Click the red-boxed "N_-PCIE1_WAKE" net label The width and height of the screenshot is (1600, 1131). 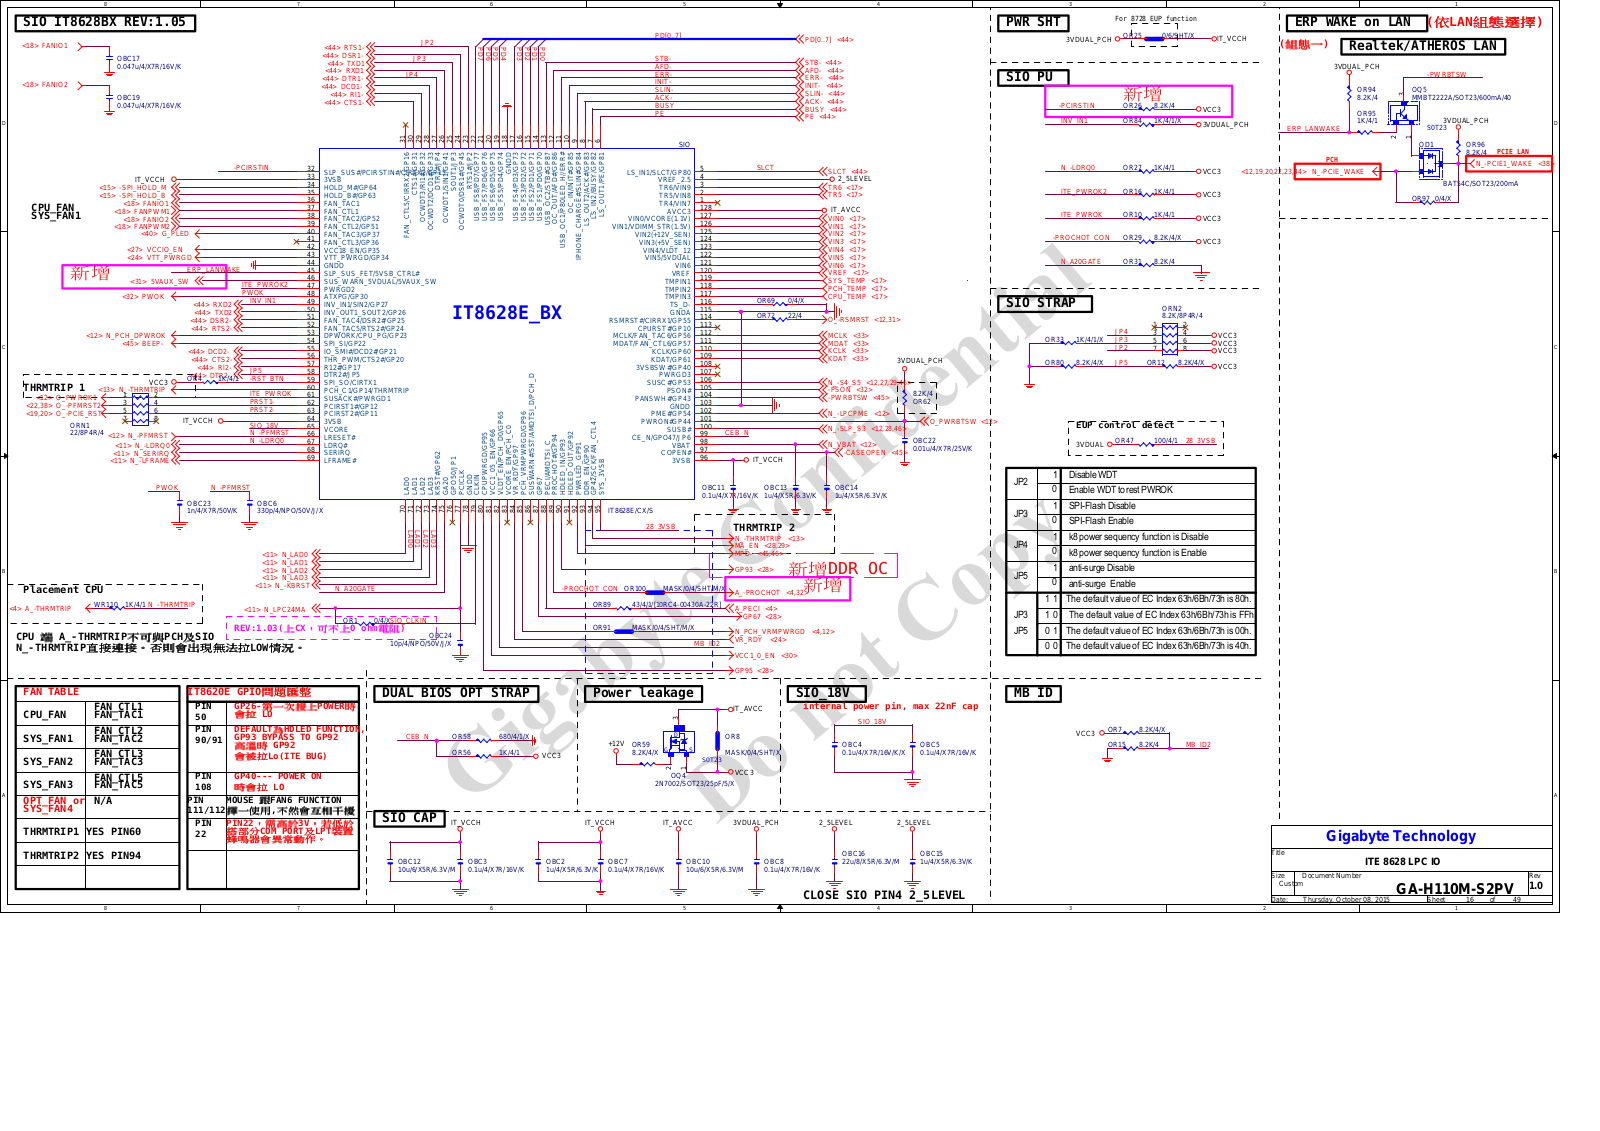(x=1508, y=163)
